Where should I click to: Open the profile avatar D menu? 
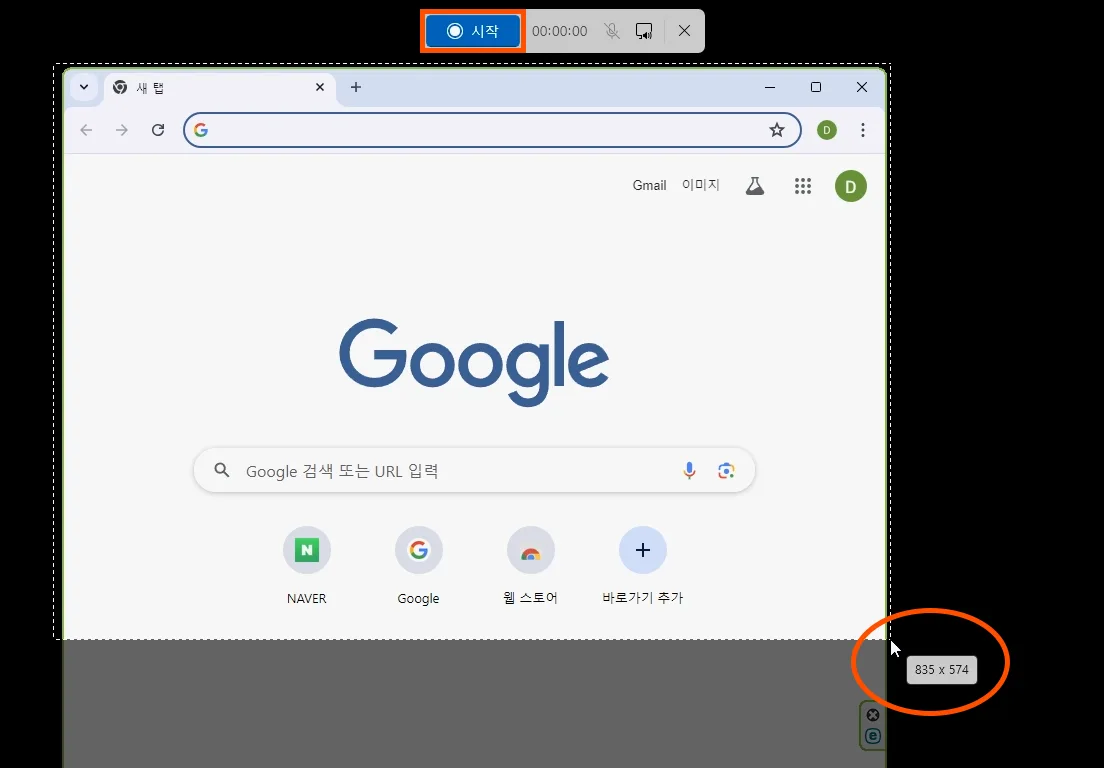point(826,130)
